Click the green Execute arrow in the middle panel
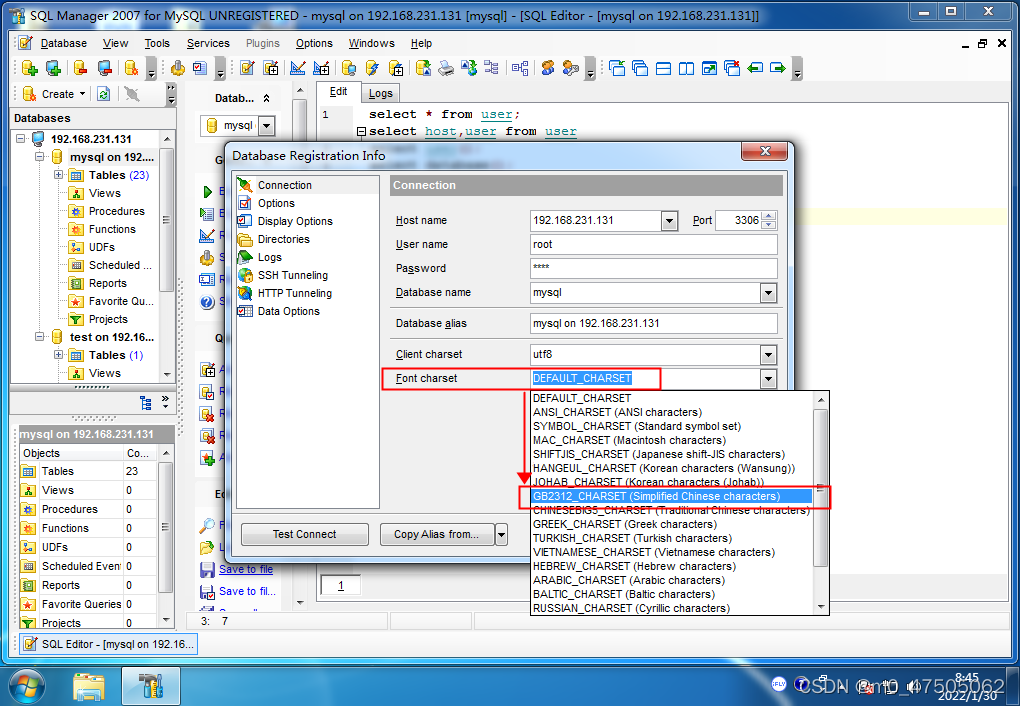Screen dimensions: 1020x706 [208, 191]
